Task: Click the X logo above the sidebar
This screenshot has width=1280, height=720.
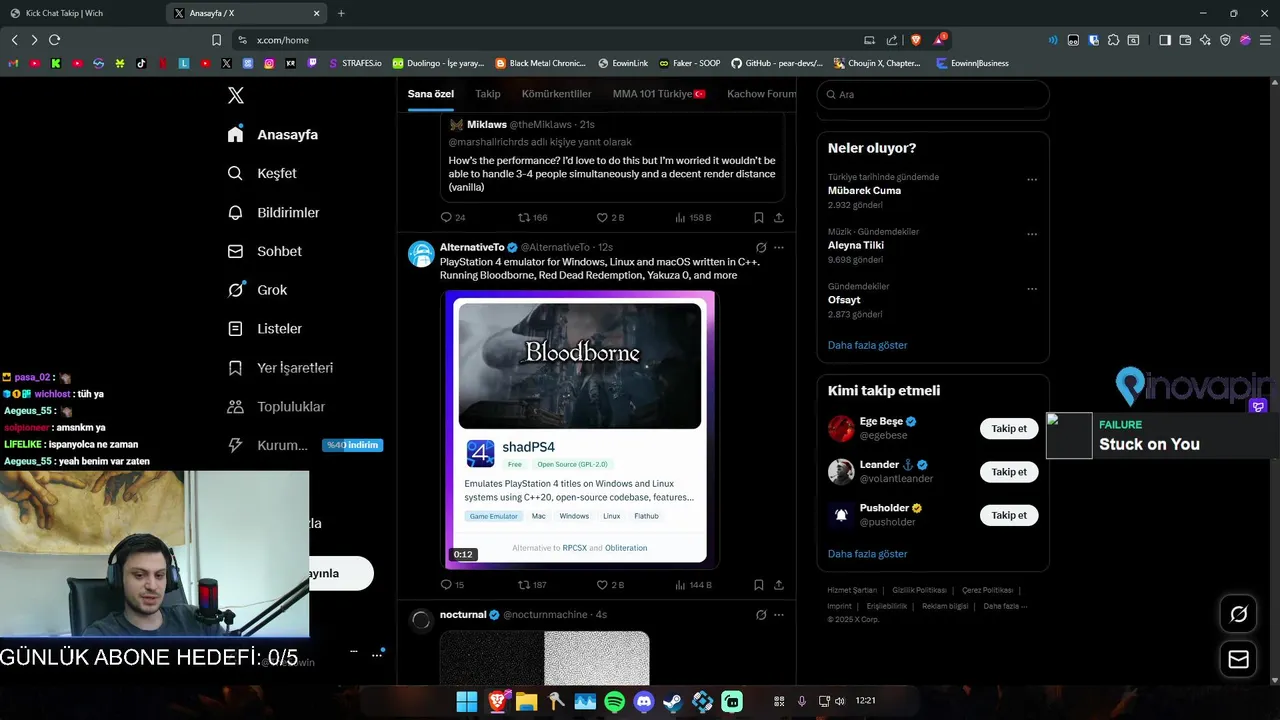Action: pos(236,95)
